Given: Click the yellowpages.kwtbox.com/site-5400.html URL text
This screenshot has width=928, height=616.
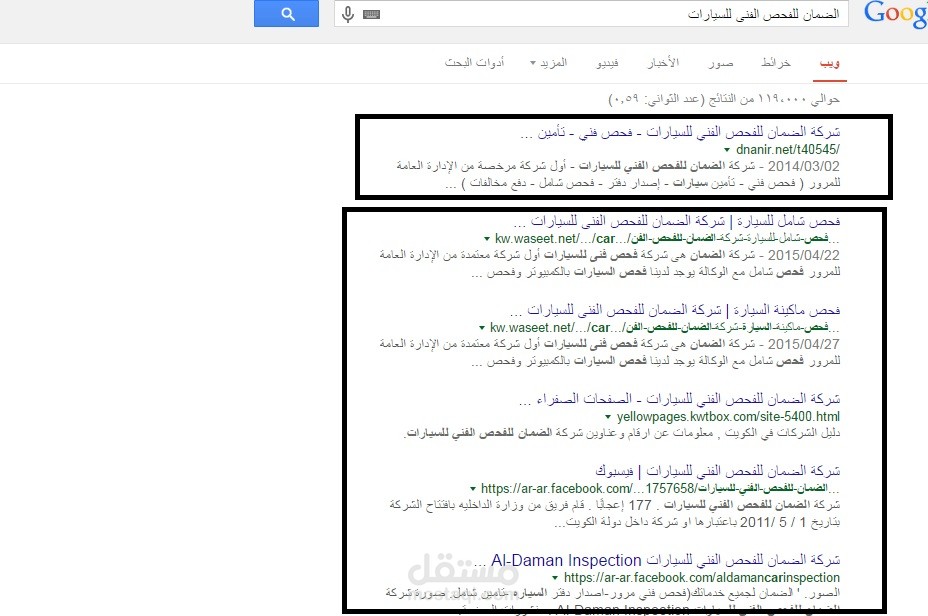Looking at the screenshot, I should click(728, 417).
